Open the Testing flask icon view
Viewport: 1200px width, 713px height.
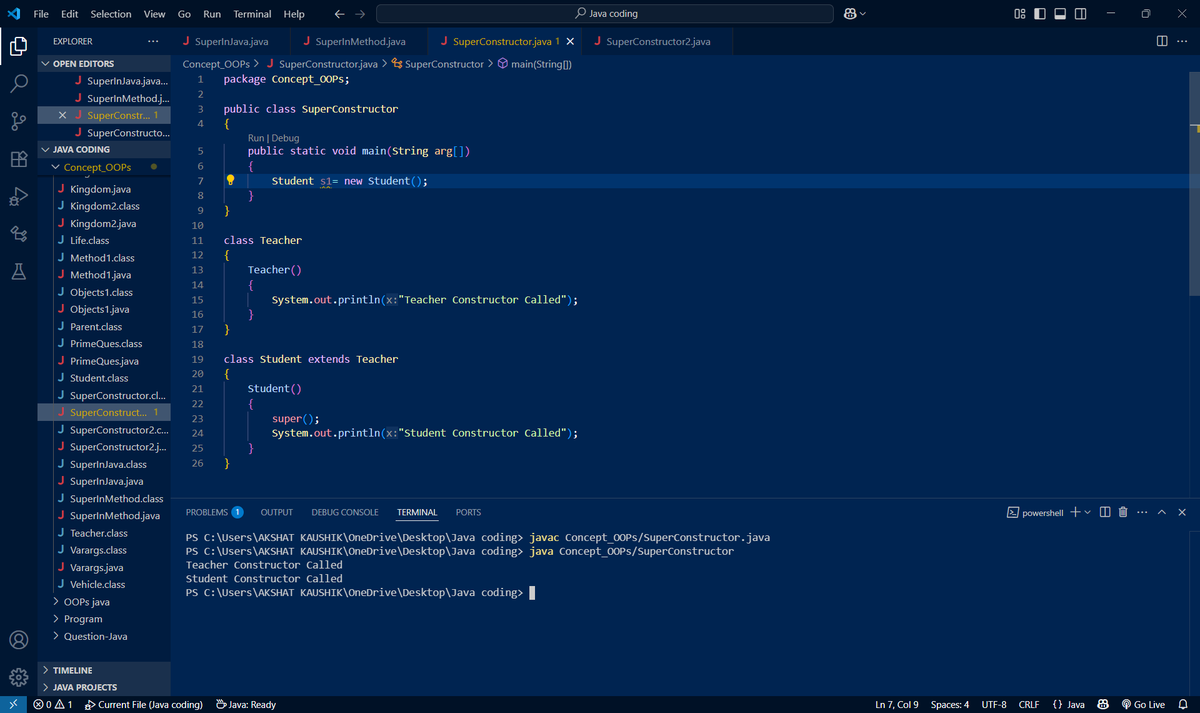click(x=18, y=271)
